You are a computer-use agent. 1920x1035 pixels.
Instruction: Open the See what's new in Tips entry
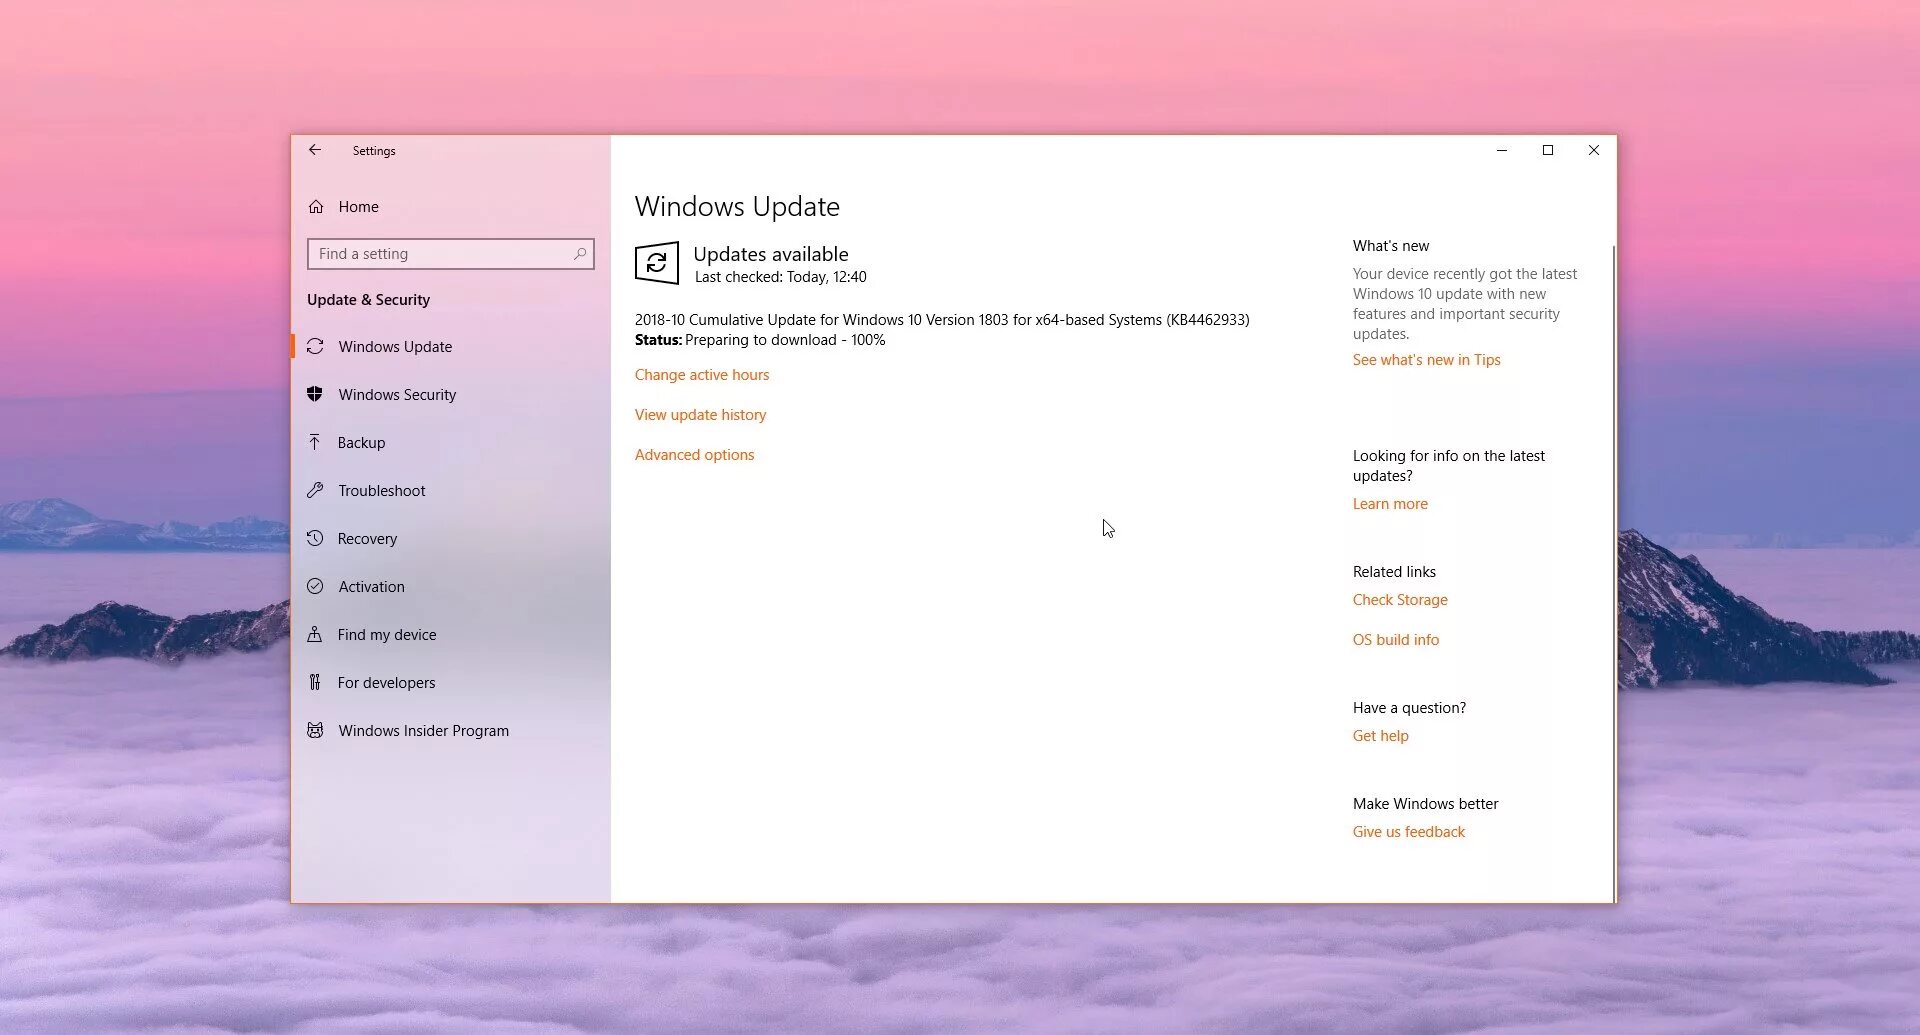(x=1426, y=359)
